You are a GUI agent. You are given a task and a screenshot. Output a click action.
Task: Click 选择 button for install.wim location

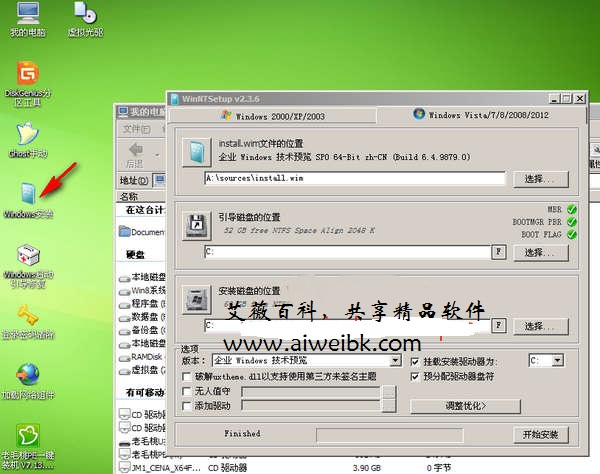click(541, 179)
